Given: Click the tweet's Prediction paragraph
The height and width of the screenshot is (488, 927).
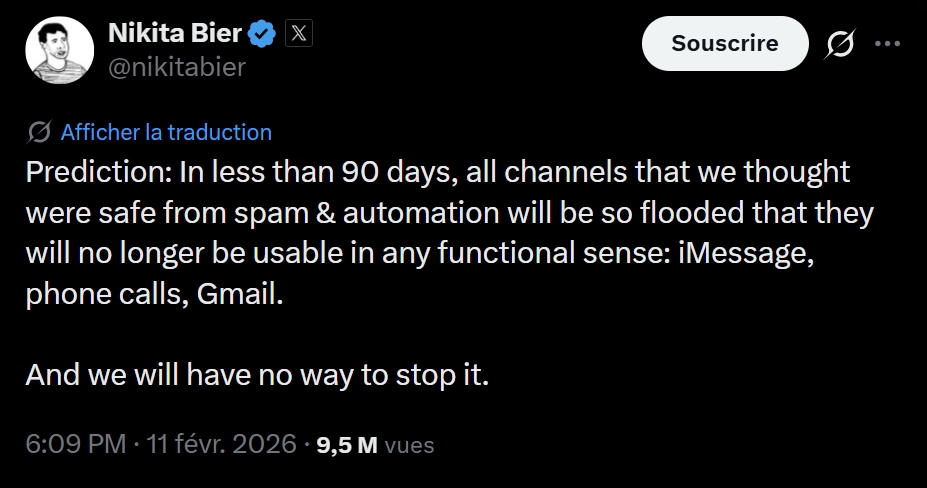Looking at the screenshot, I should coord(437,235).
